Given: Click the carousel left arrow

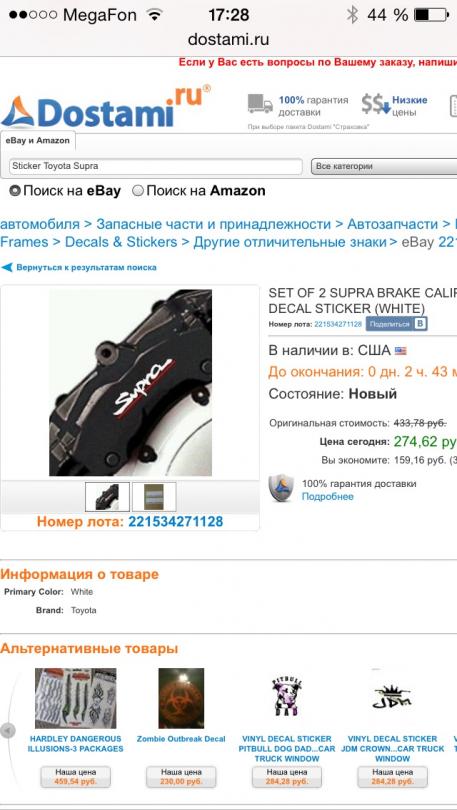Looking at the screenshot, I should coord(7,730).
